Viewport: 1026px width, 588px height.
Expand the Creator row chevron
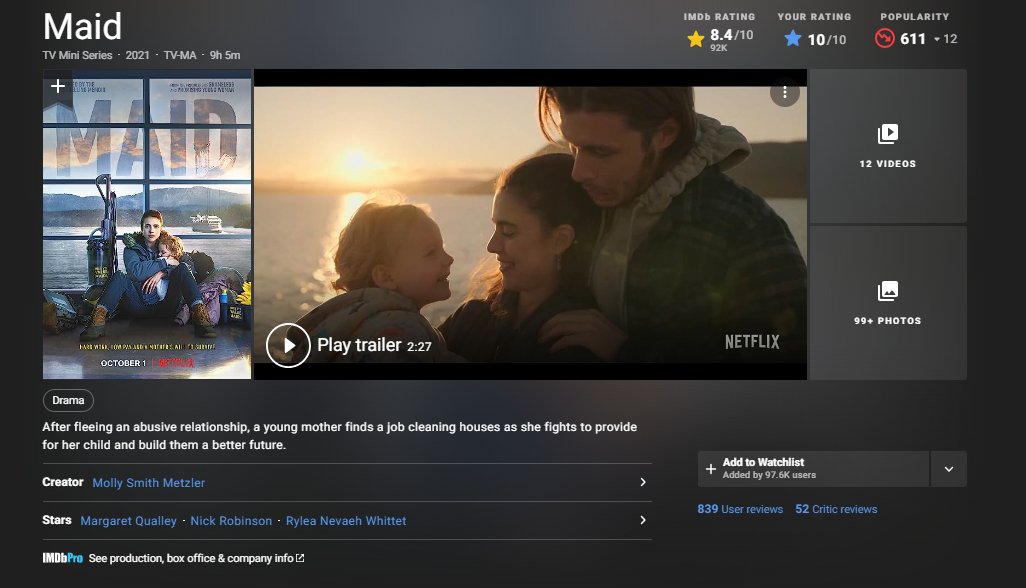coord(643,482)
